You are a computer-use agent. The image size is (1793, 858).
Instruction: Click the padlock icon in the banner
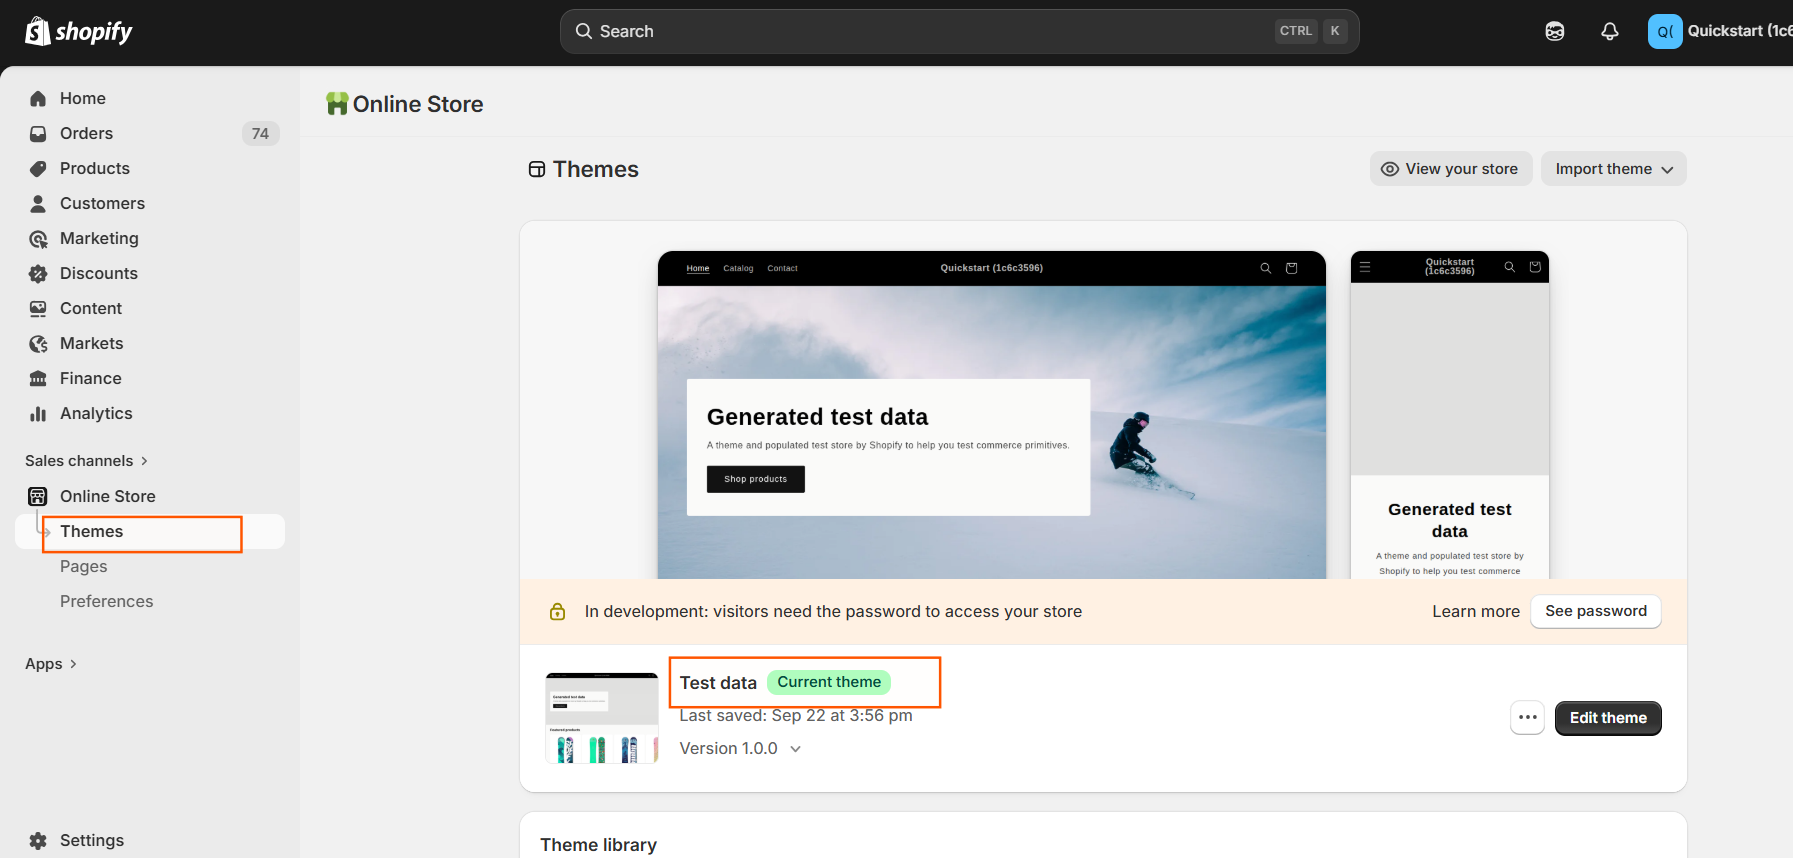(558, 612)
